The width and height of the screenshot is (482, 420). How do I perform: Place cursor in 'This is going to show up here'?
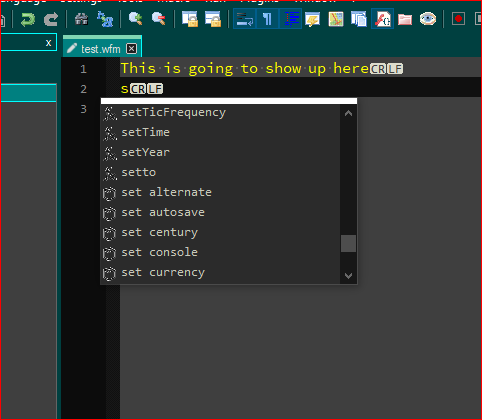244,69
